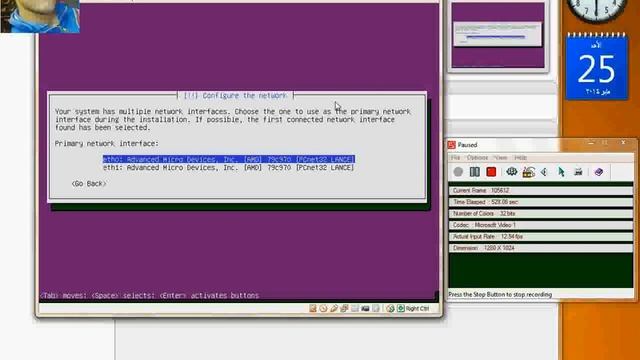640x360 pixels.
Task: Click the Codec Microsoft Video 1 line
Action: [541, 225]
